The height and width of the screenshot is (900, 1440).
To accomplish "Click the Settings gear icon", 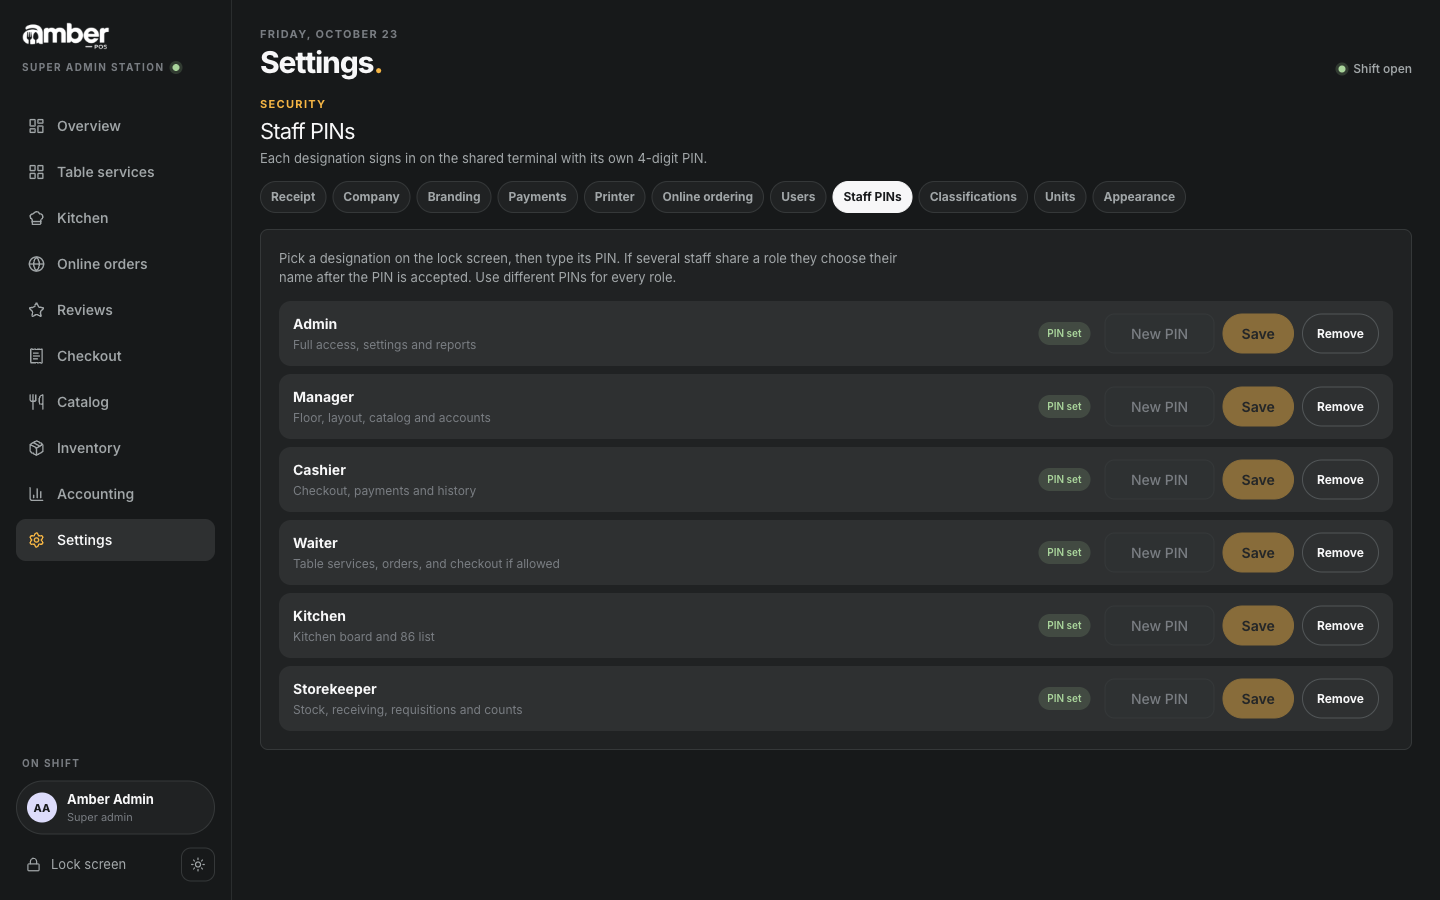I will pos(36,540).
